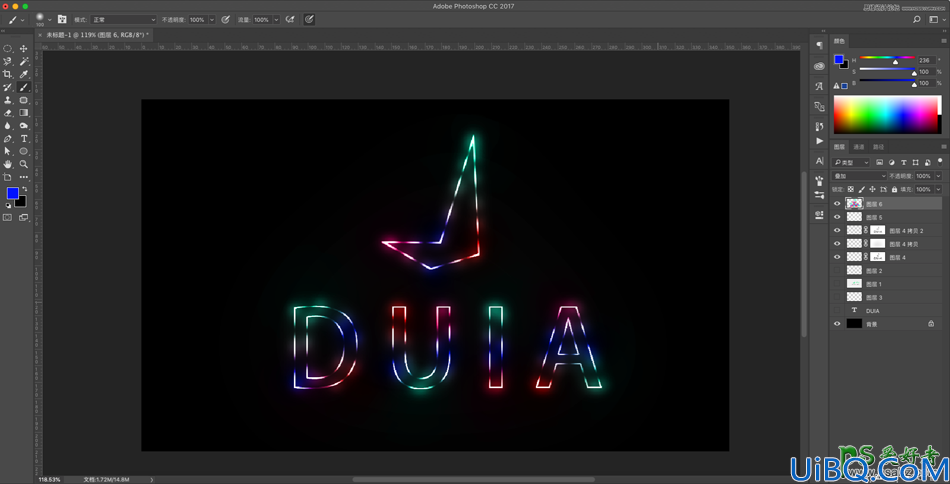Lock transparent pixels in Layers panel
Image resolution: width=950 pixels, height=484 pixels.
(851, 189)
